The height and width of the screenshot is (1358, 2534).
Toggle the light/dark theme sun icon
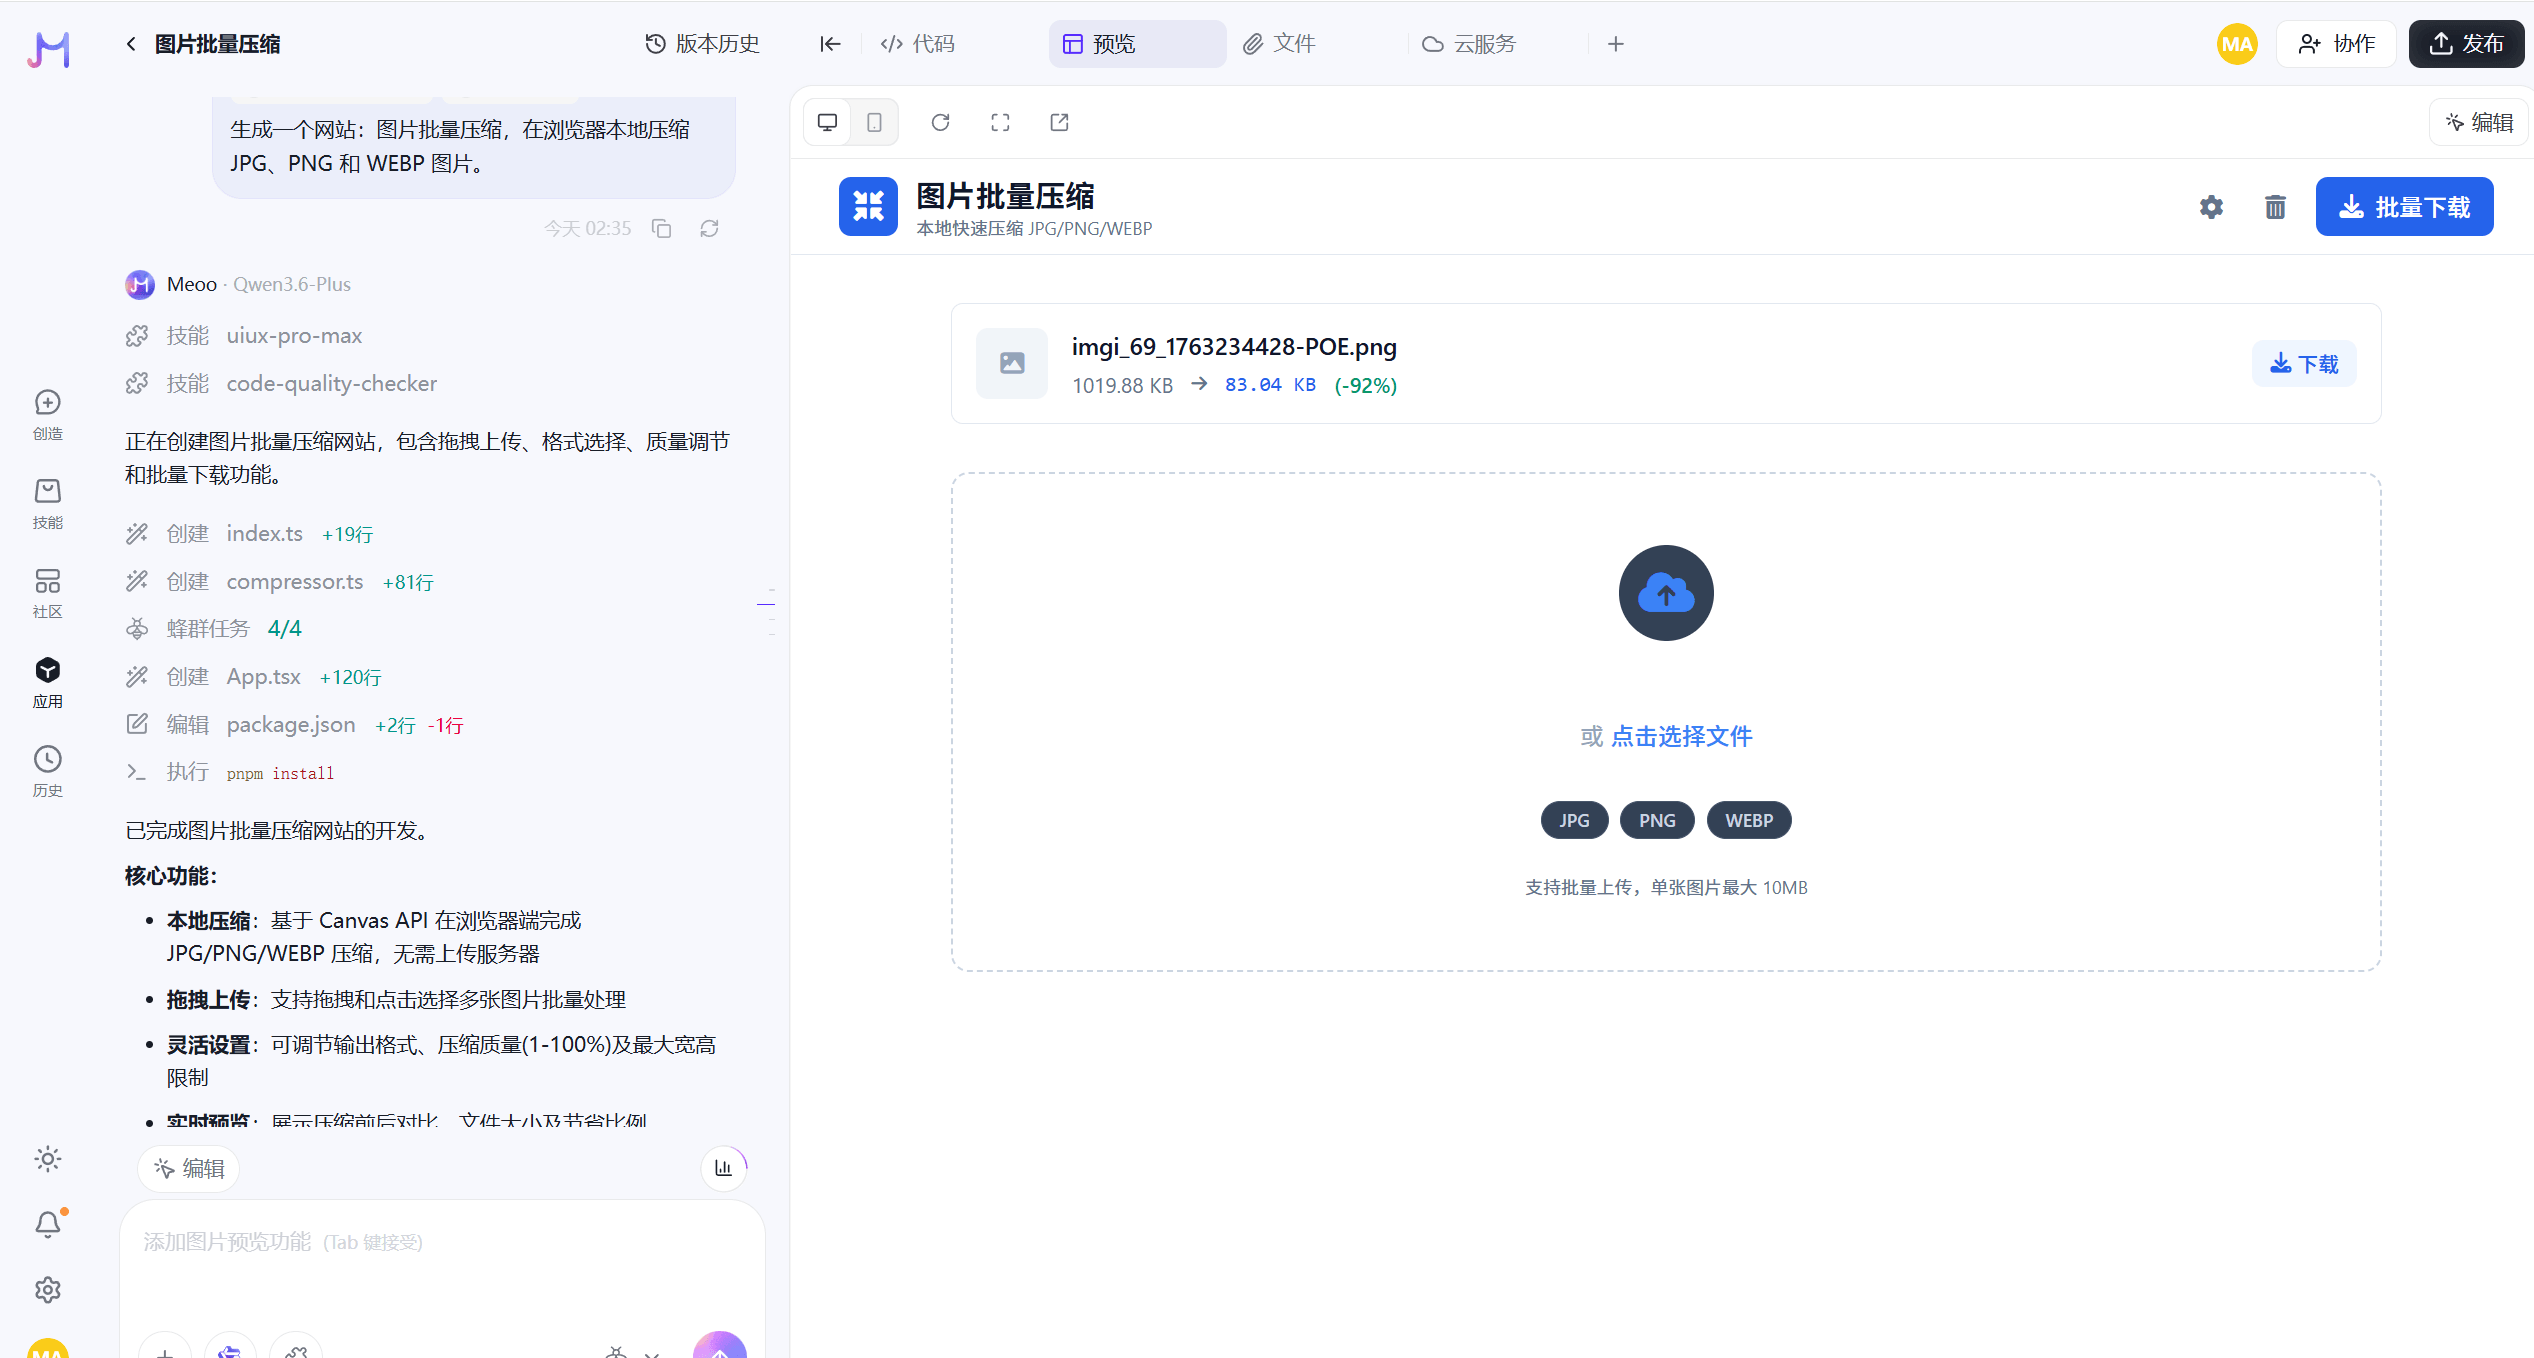48,1159
